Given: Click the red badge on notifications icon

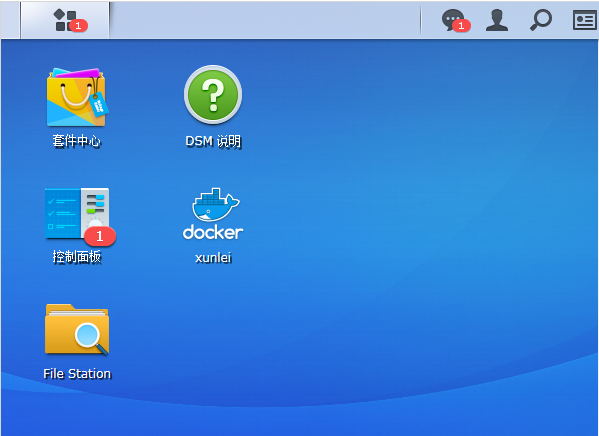Looking at the screenshot, I should (461, 26).
